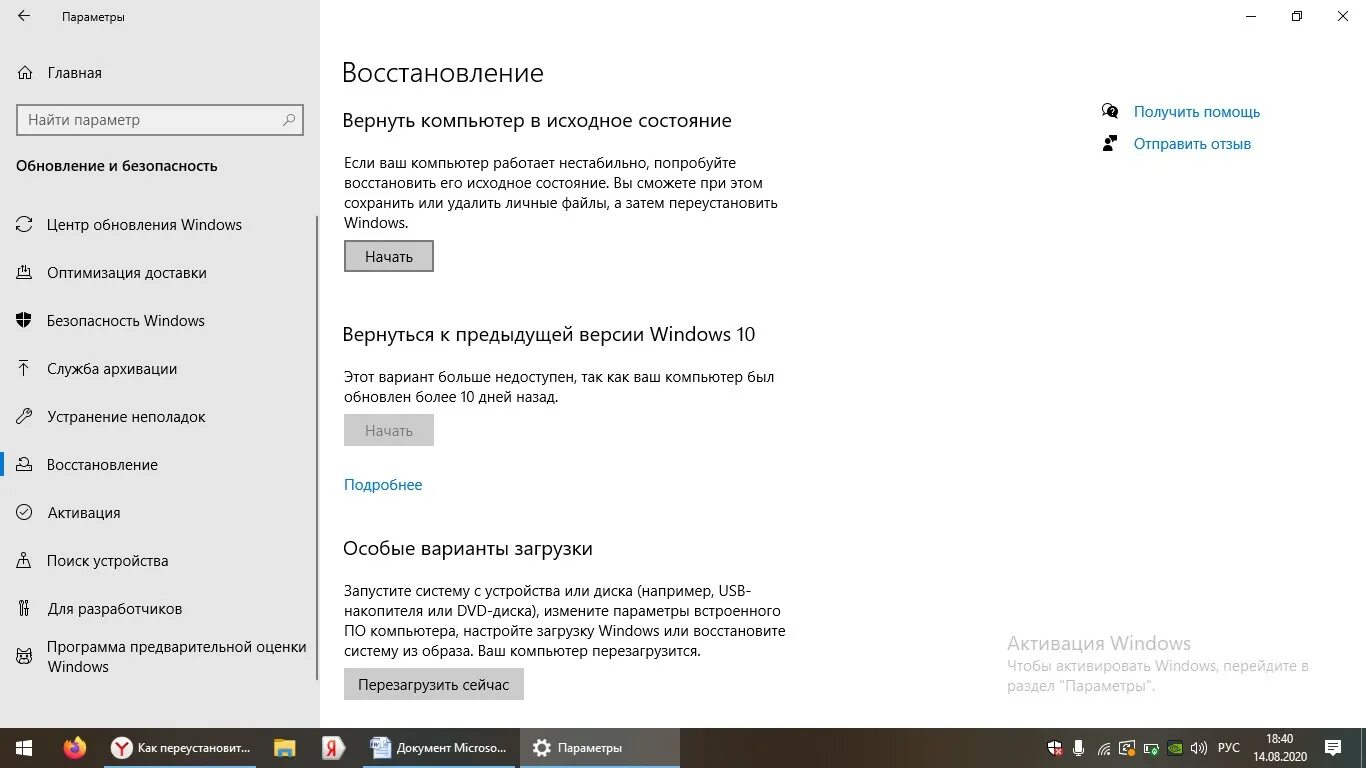Screen dimensions: 1366x768
Task: Open the notification action center icon
Action: click(1333, 748)
